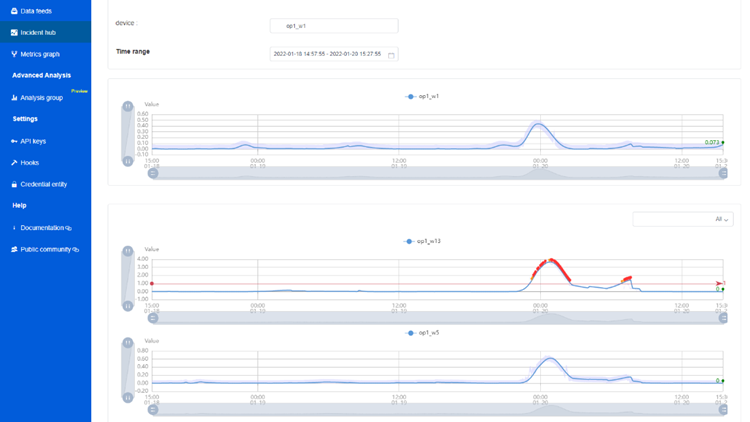This screenshot has width=750, height=422.
Task: Toggle op1_w5 legend series
Action: coord(422,333)
